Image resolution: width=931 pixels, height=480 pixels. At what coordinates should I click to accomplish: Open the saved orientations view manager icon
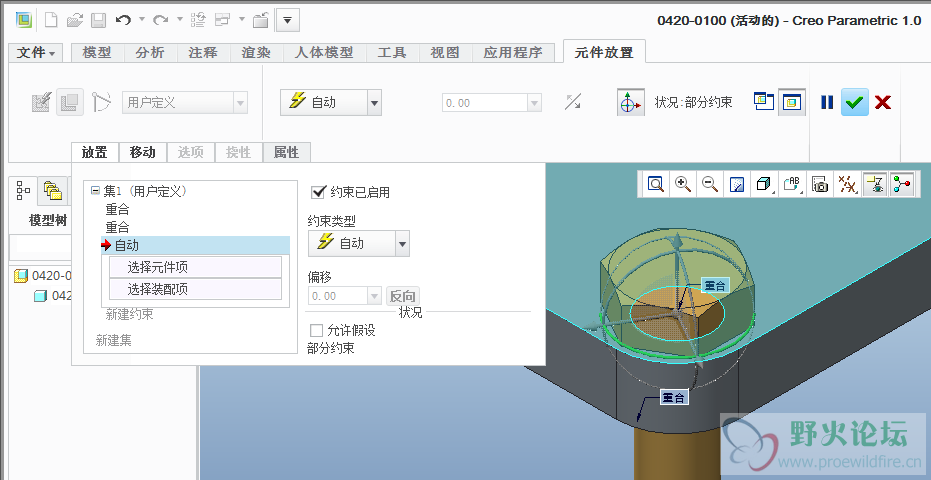(791, 184)
